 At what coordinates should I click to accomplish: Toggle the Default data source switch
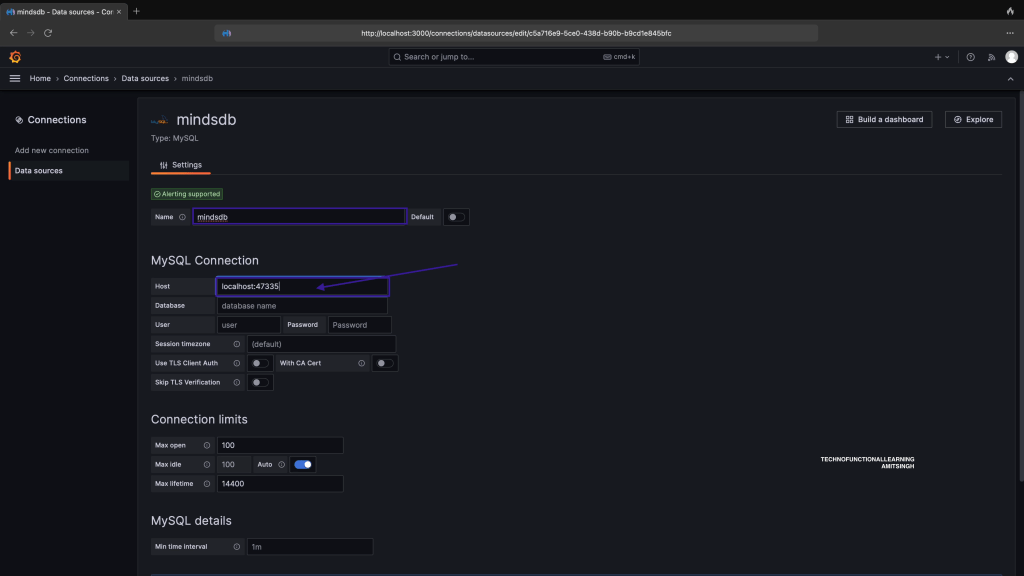(x=456, y=217)
